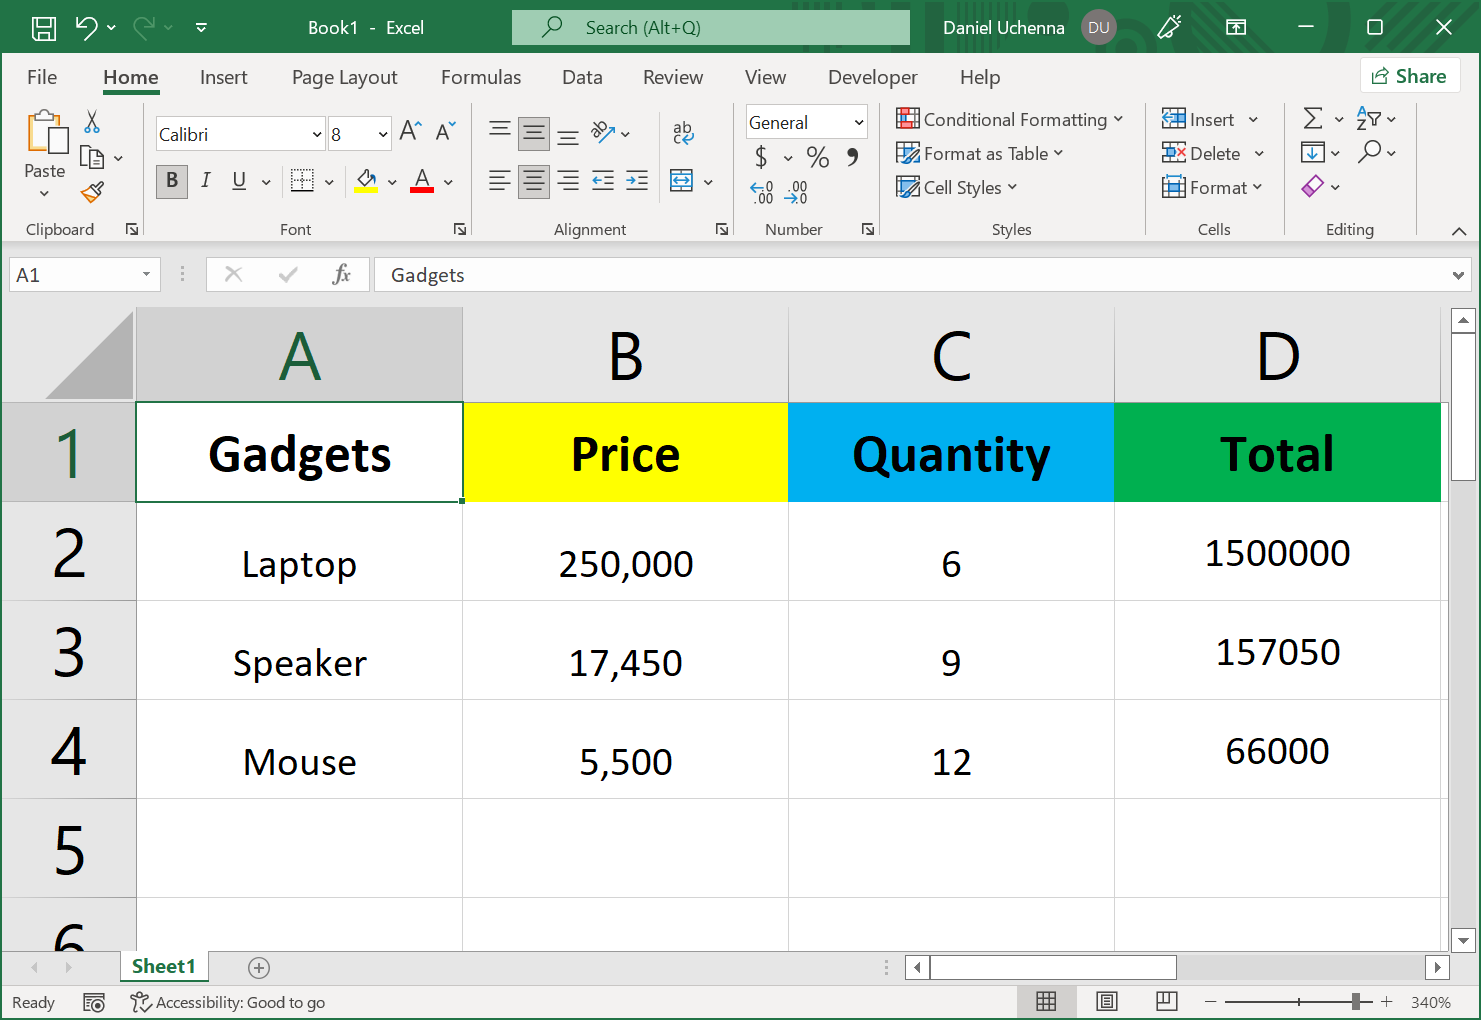The width and height of the screenshot is (1481, 1020).
Task: Select the Wrap Text icon
Action: [x=683, y=131]
